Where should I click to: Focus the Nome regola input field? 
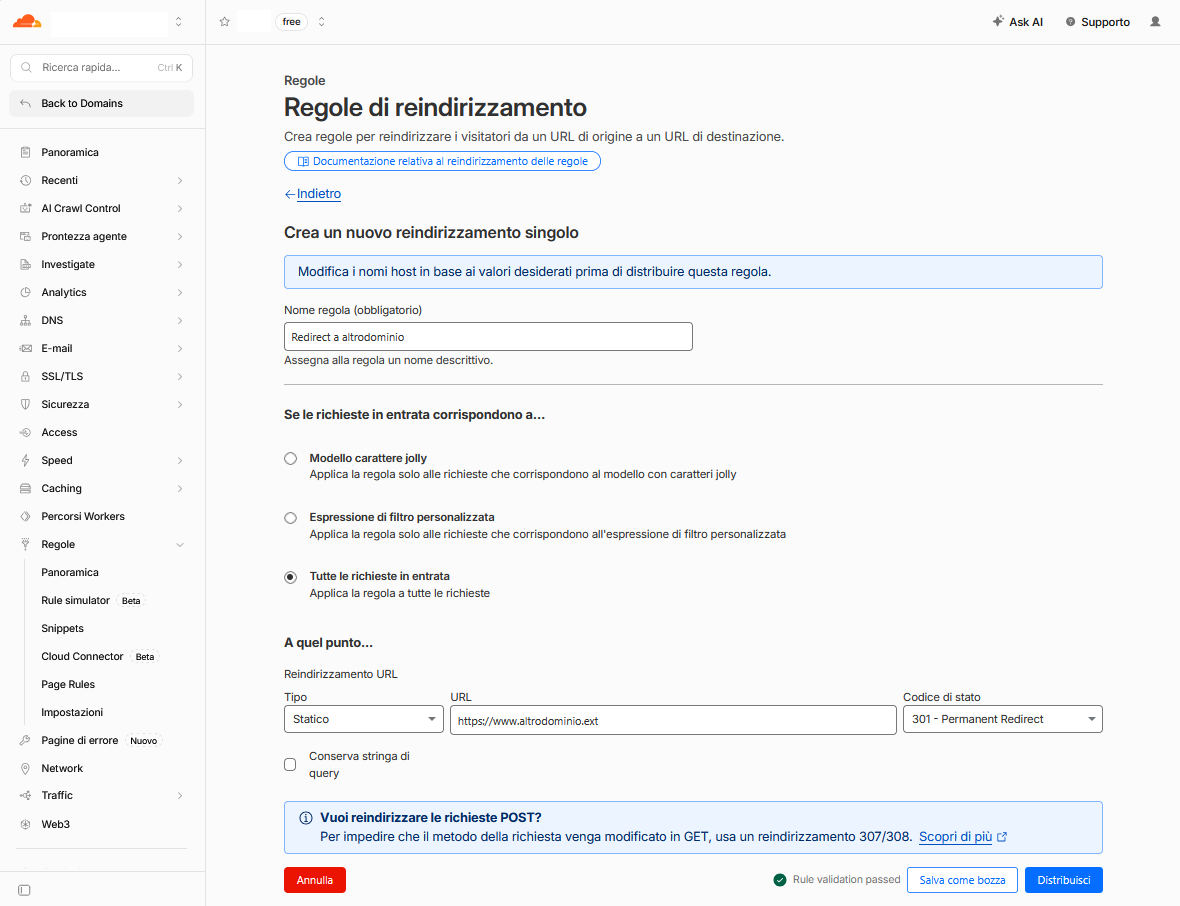488,336
